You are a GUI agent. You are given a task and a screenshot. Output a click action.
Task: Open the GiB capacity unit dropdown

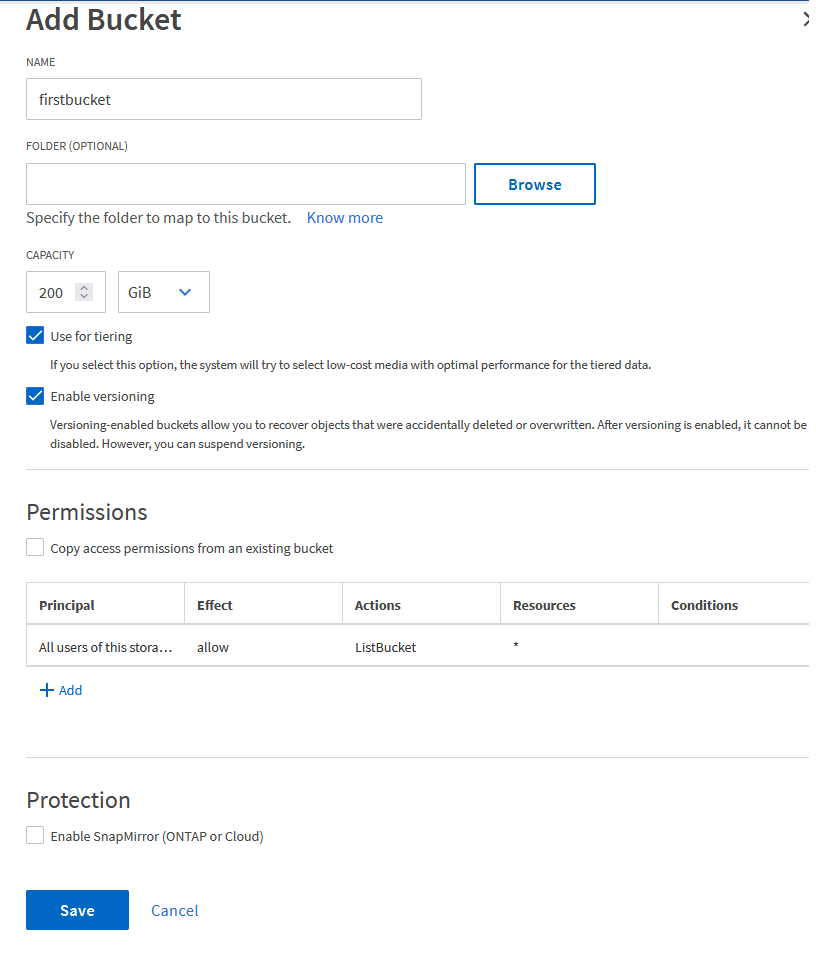(164, 292)
